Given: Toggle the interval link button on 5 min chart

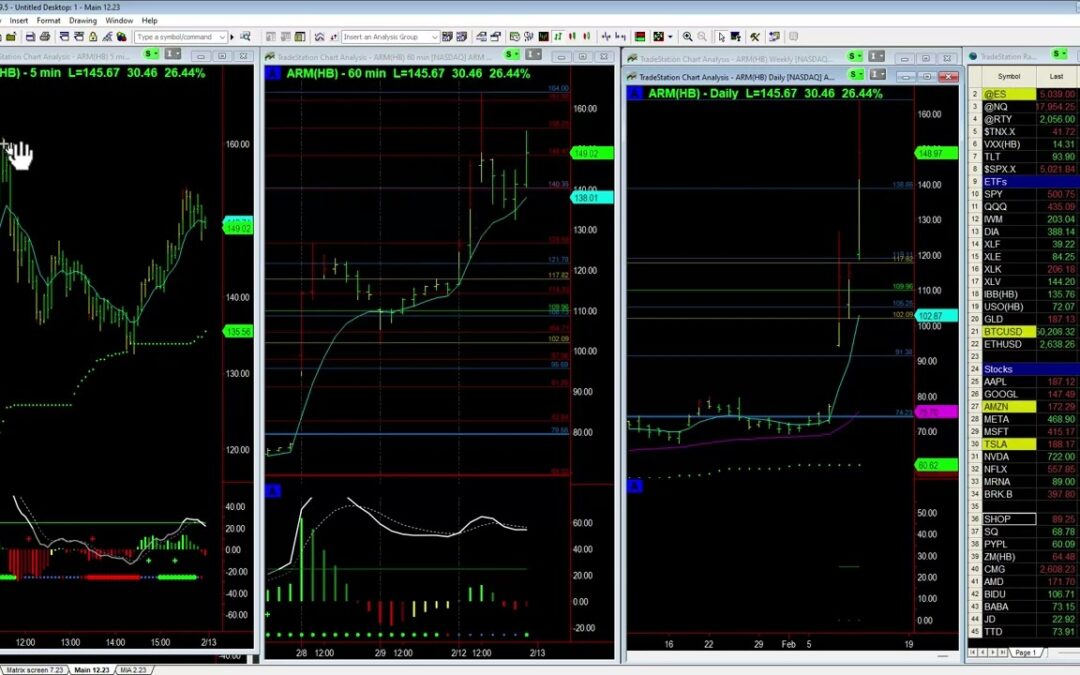Looking at the screenshot, I should click(x=170, y=55).
